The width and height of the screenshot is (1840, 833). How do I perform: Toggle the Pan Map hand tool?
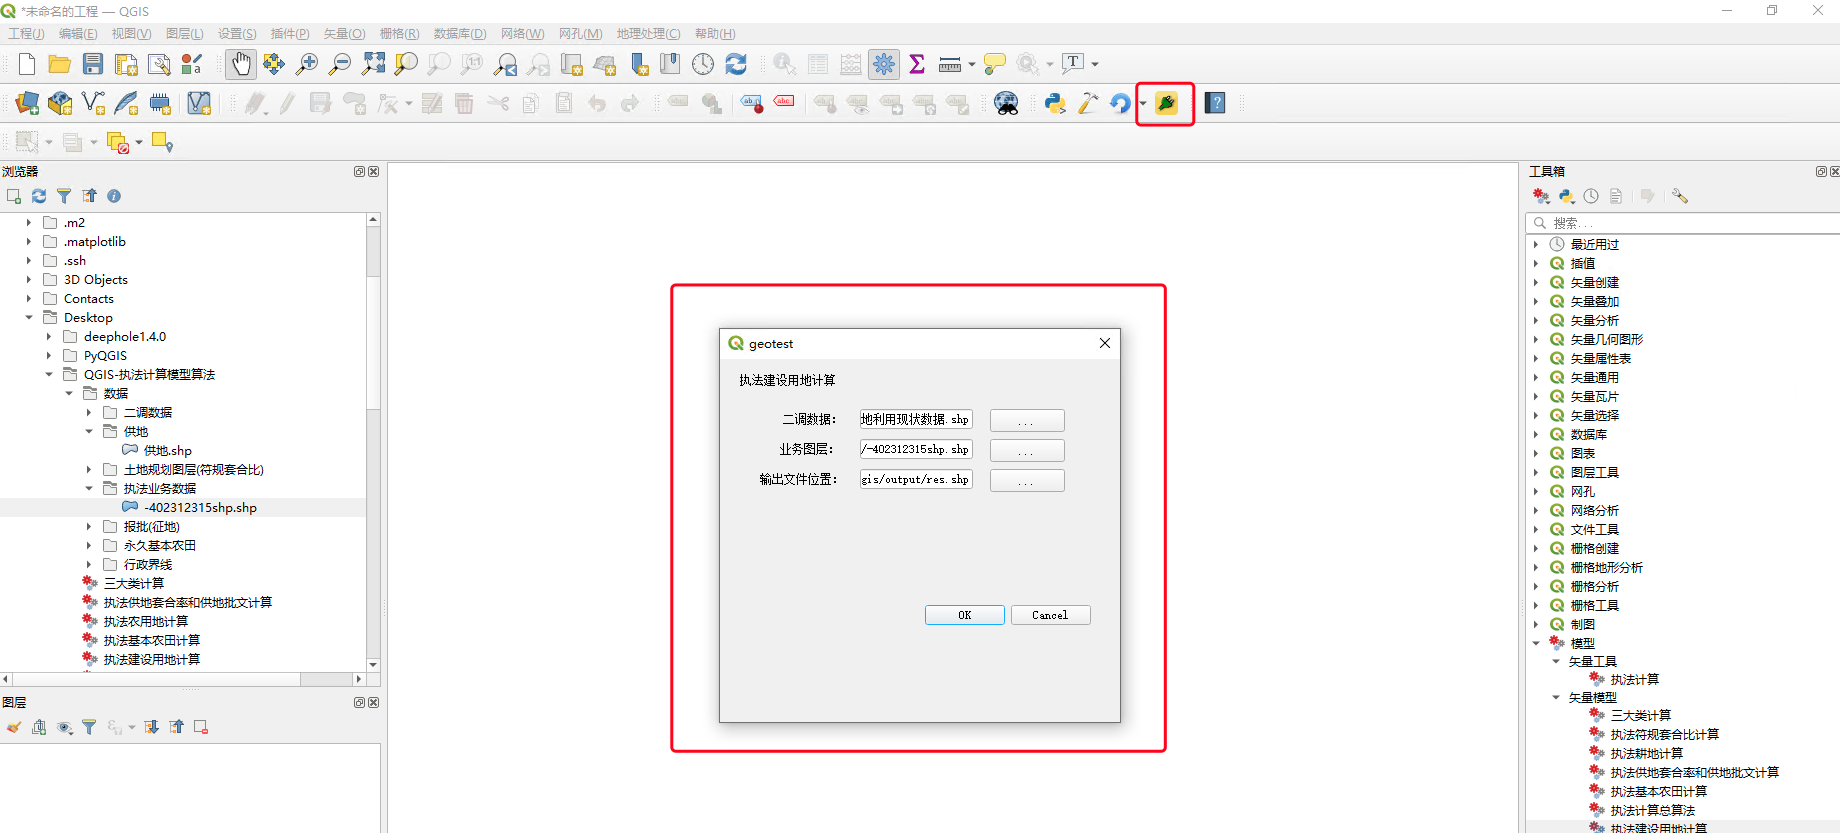point(240,64)
